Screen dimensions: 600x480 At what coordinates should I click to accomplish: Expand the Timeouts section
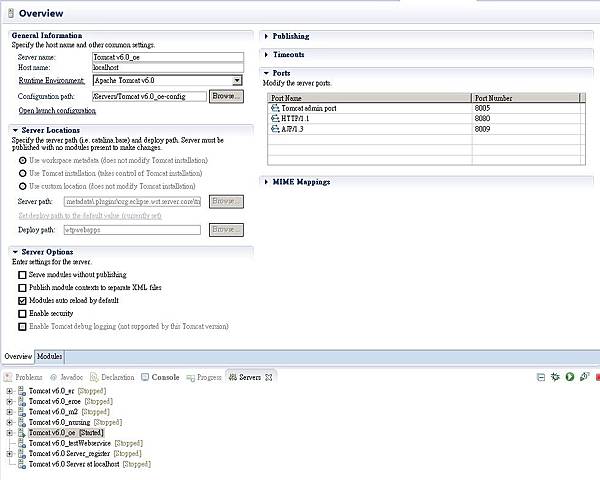pos(266,55)
